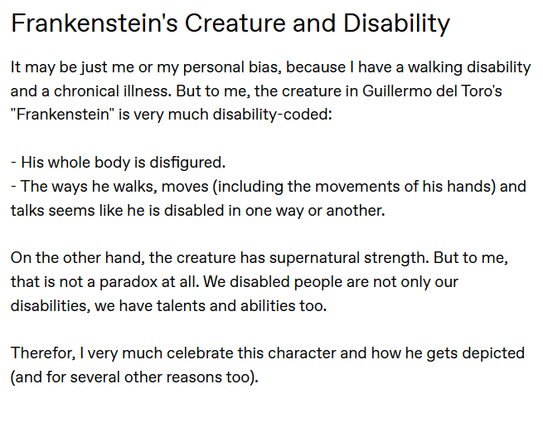Image resolution: width=543 pixels, height=424 pixels.
Task: Click the phrase "chronical illness"
Action: 112,91
